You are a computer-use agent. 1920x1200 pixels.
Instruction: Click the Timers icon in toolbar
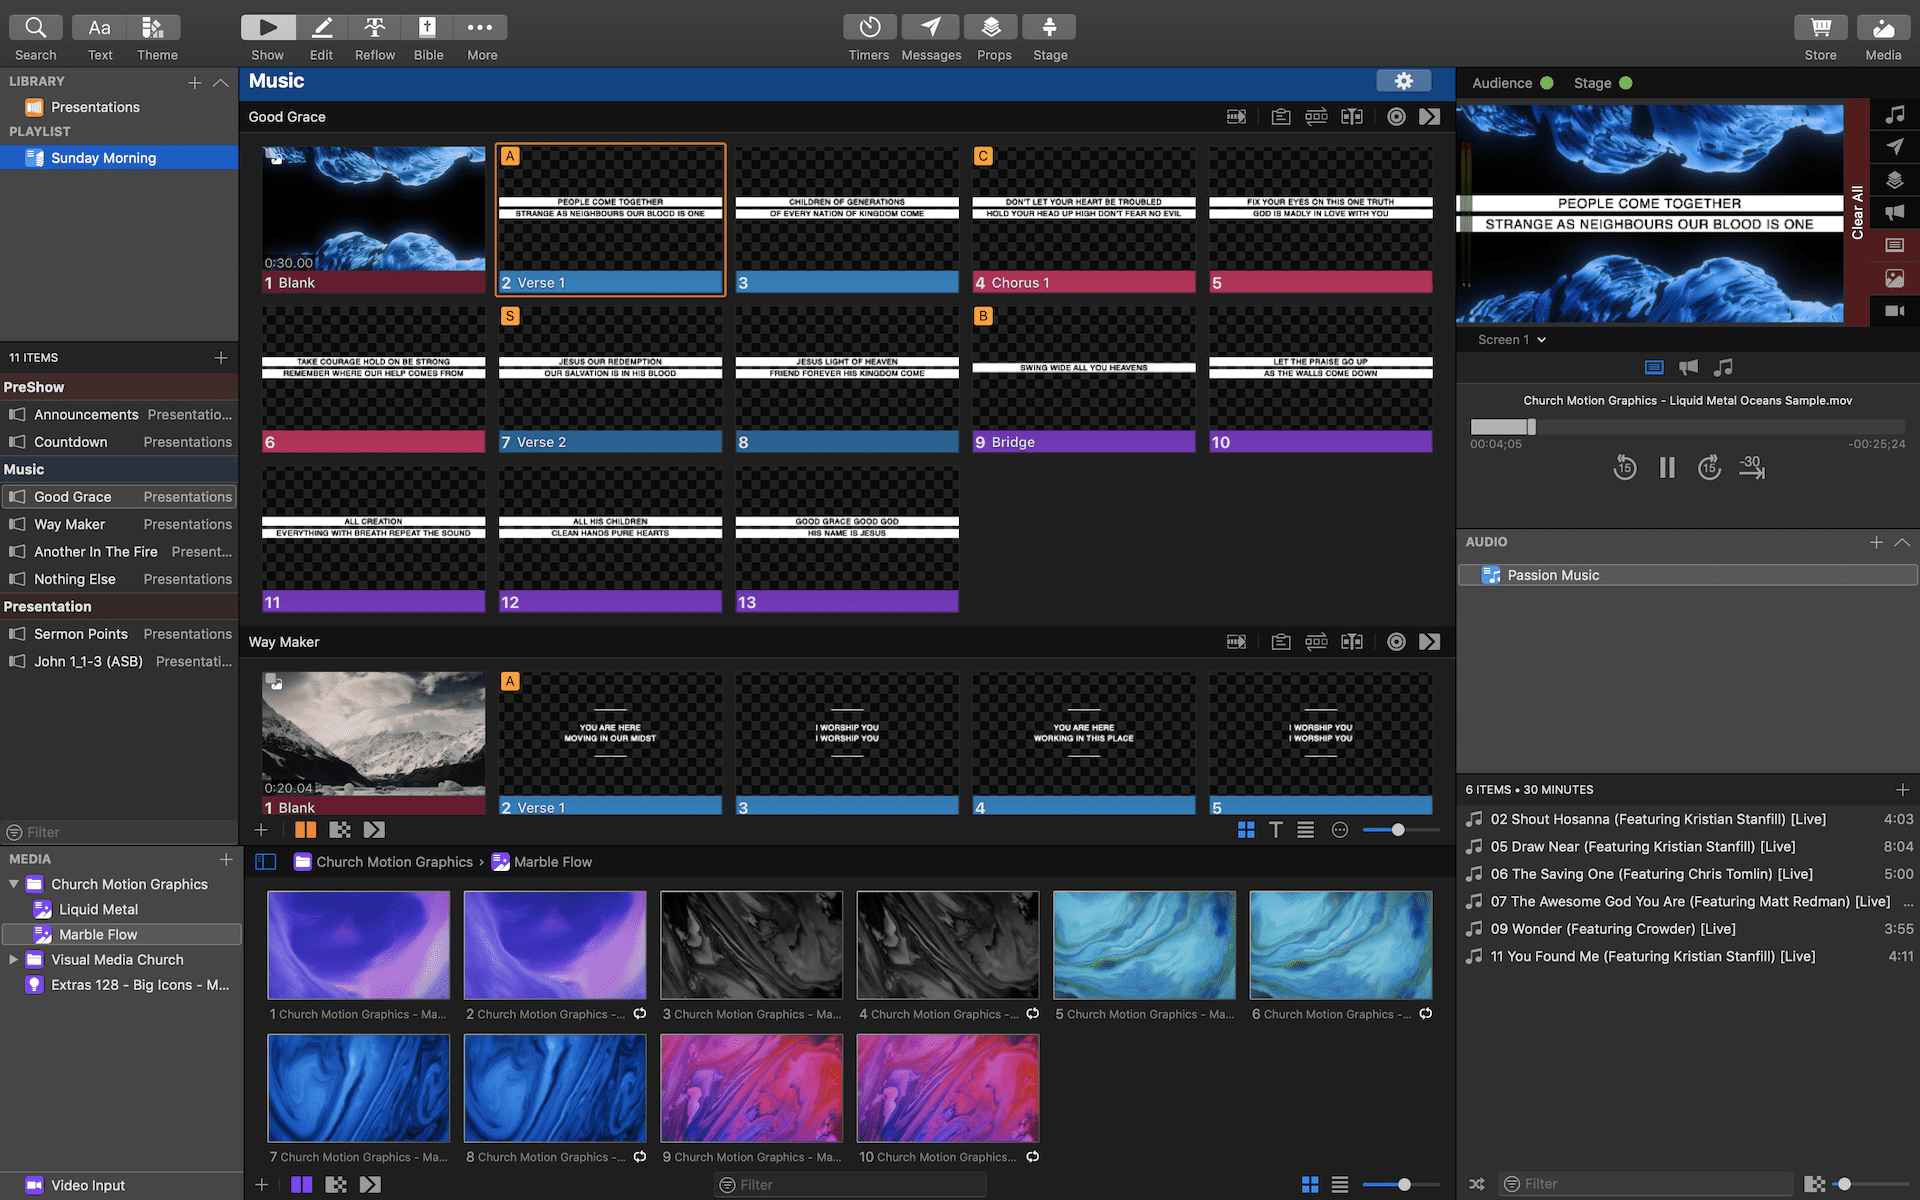click(867, 26)
